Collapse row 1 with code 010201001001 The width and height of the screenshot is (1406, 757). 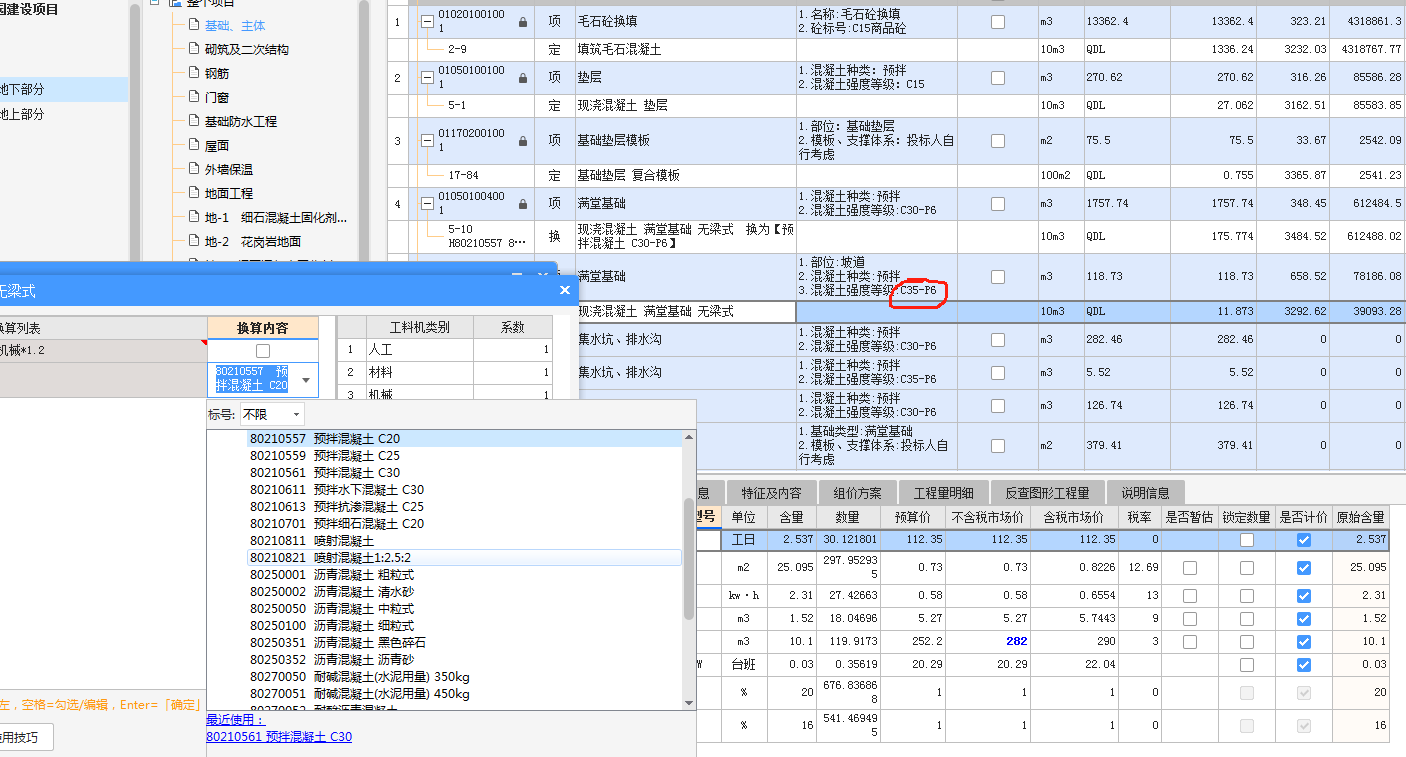point(427,22)
